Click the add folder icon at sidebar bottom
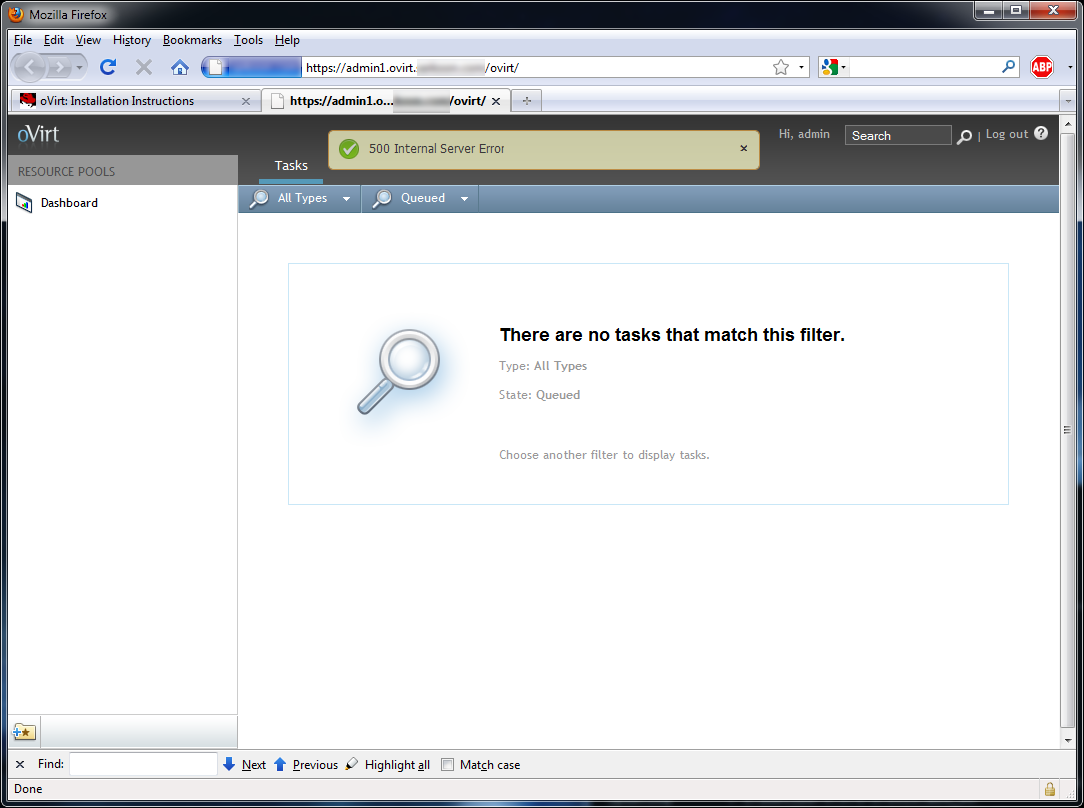Image resolution: width=1084 pixels, height=808 pixels. (23, 732)
